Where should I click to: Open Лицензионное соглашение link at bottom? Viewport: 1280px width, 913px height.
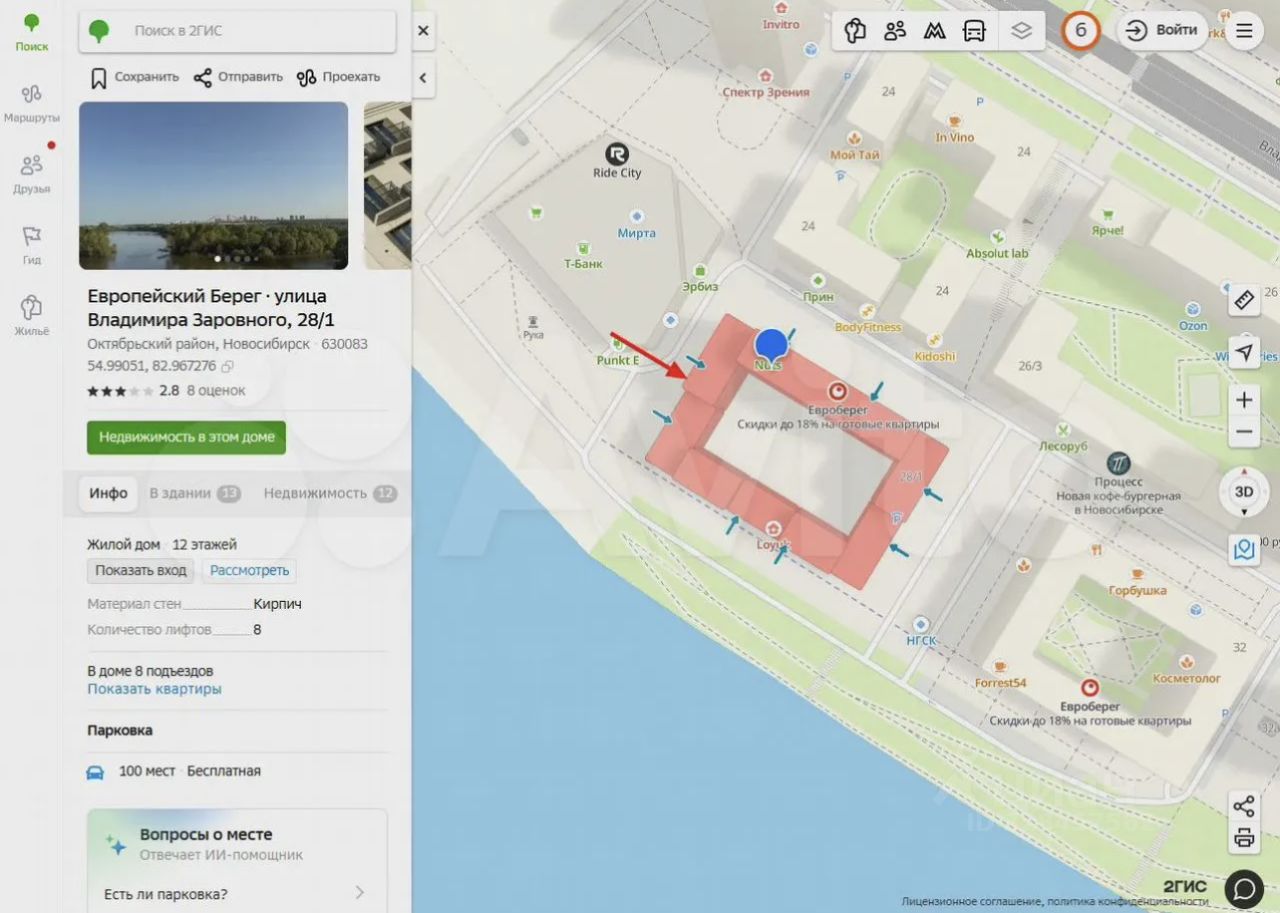tap(971, 901)
